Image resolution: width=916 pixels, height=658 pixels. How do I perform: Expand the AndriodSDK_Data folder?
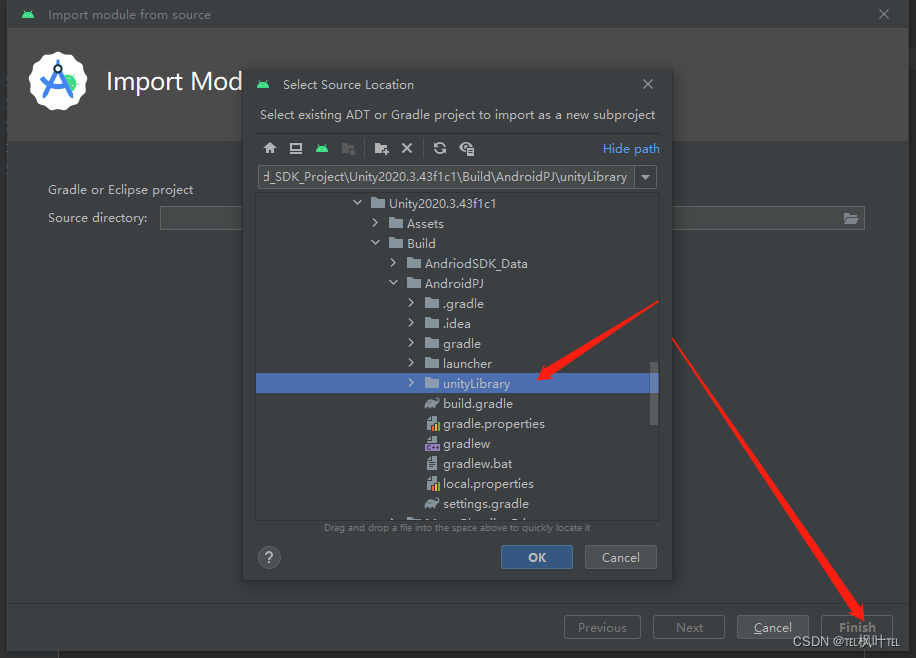393,263
